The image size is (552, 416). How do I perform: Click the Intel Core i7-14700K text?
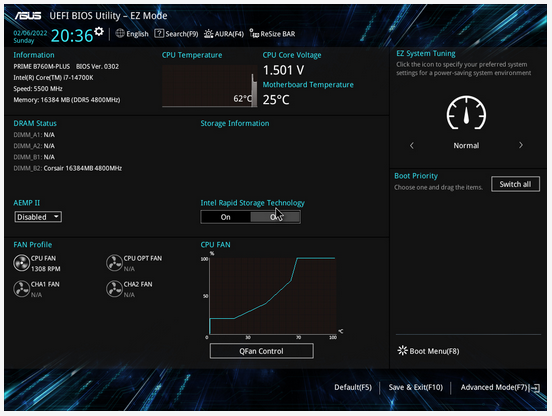coord(53,77)
